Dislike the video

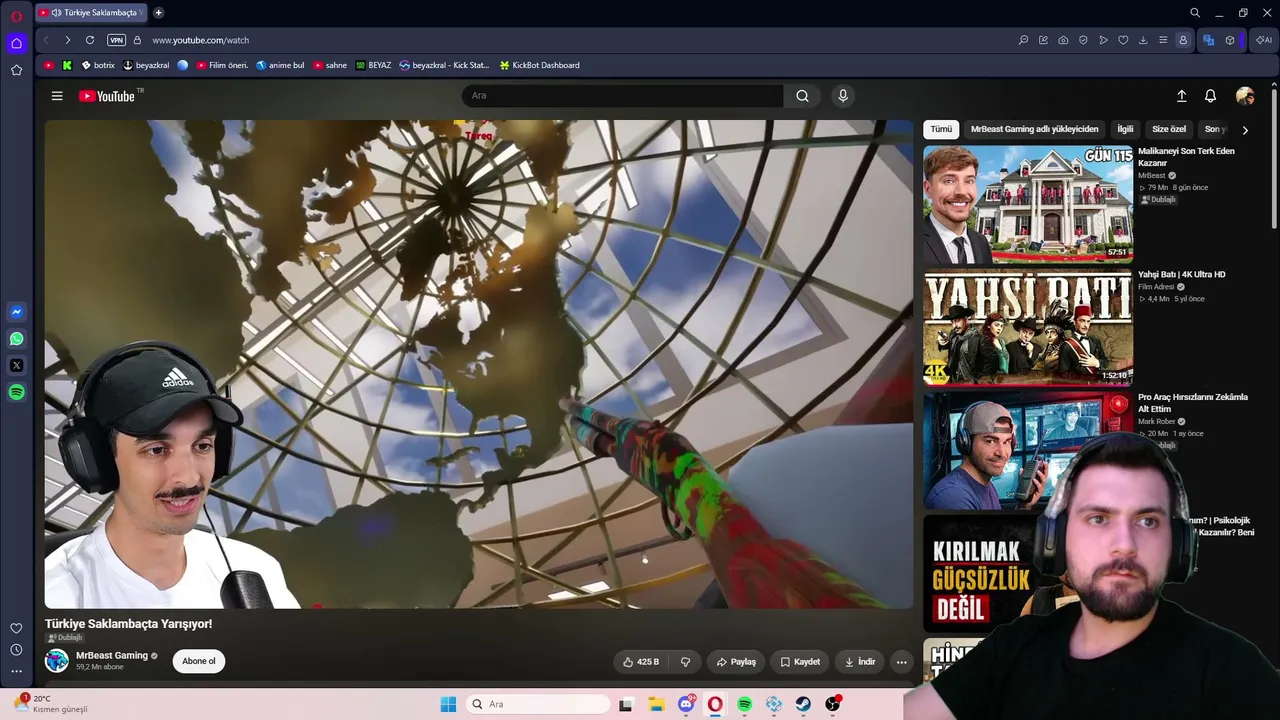coord(685,662)
